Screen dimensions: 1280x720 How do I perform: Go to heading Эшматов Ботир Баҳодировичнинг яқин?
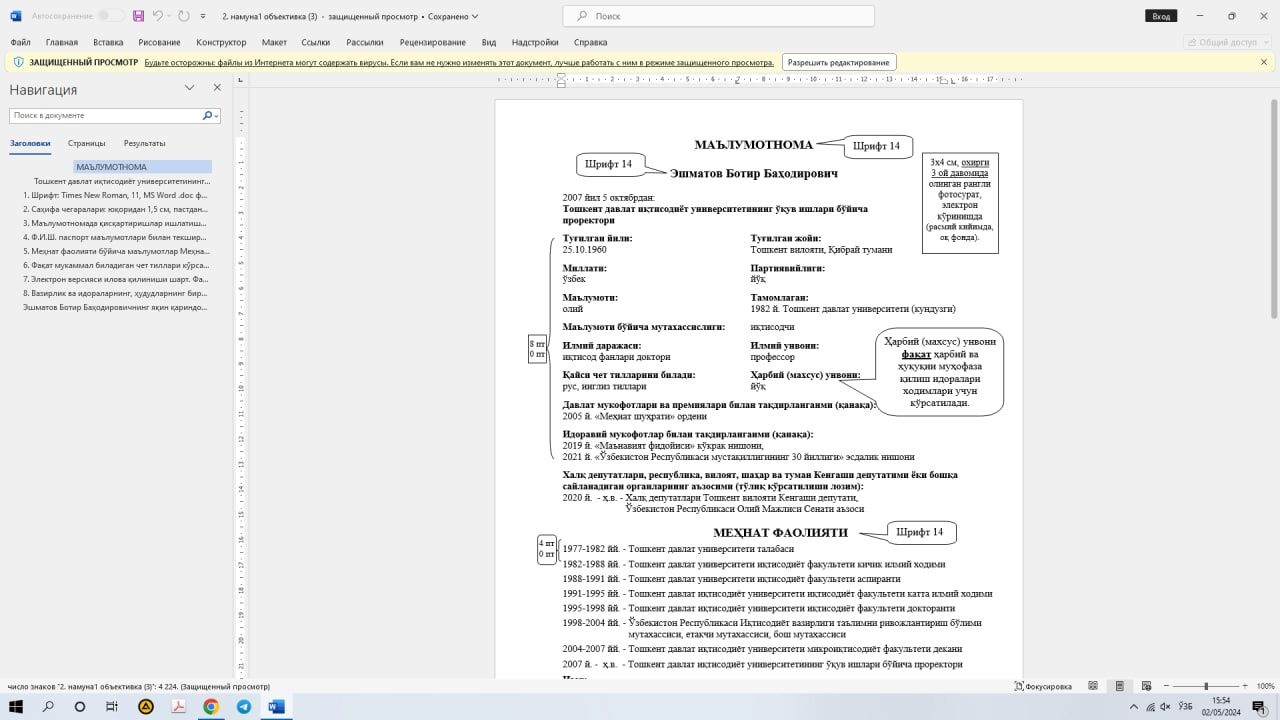pyautogui.click(x=116, y=307)
